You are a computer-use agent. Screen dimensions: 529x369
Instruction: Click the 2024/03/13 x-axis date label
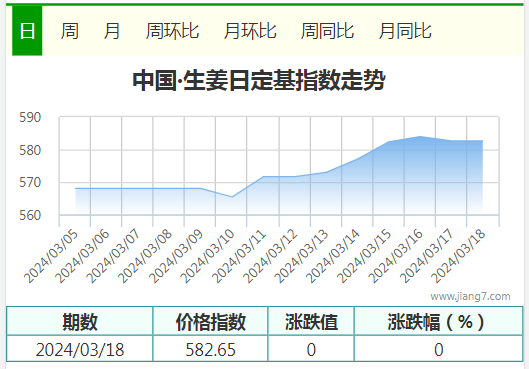pyautogui.click(x=301, y=256)
